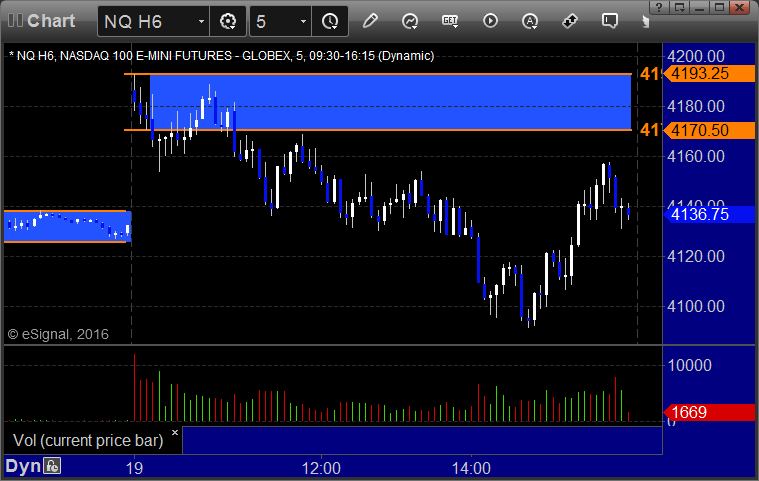
Task: Toggle the lock icon next to Dyn
Action: click(x=52, y=466)
